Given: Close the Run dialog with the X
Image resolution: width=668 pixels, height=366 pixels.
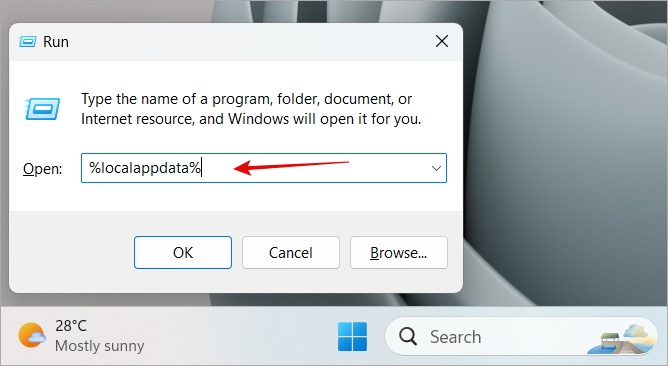Looking at the screenshot, I should [442, 41].
